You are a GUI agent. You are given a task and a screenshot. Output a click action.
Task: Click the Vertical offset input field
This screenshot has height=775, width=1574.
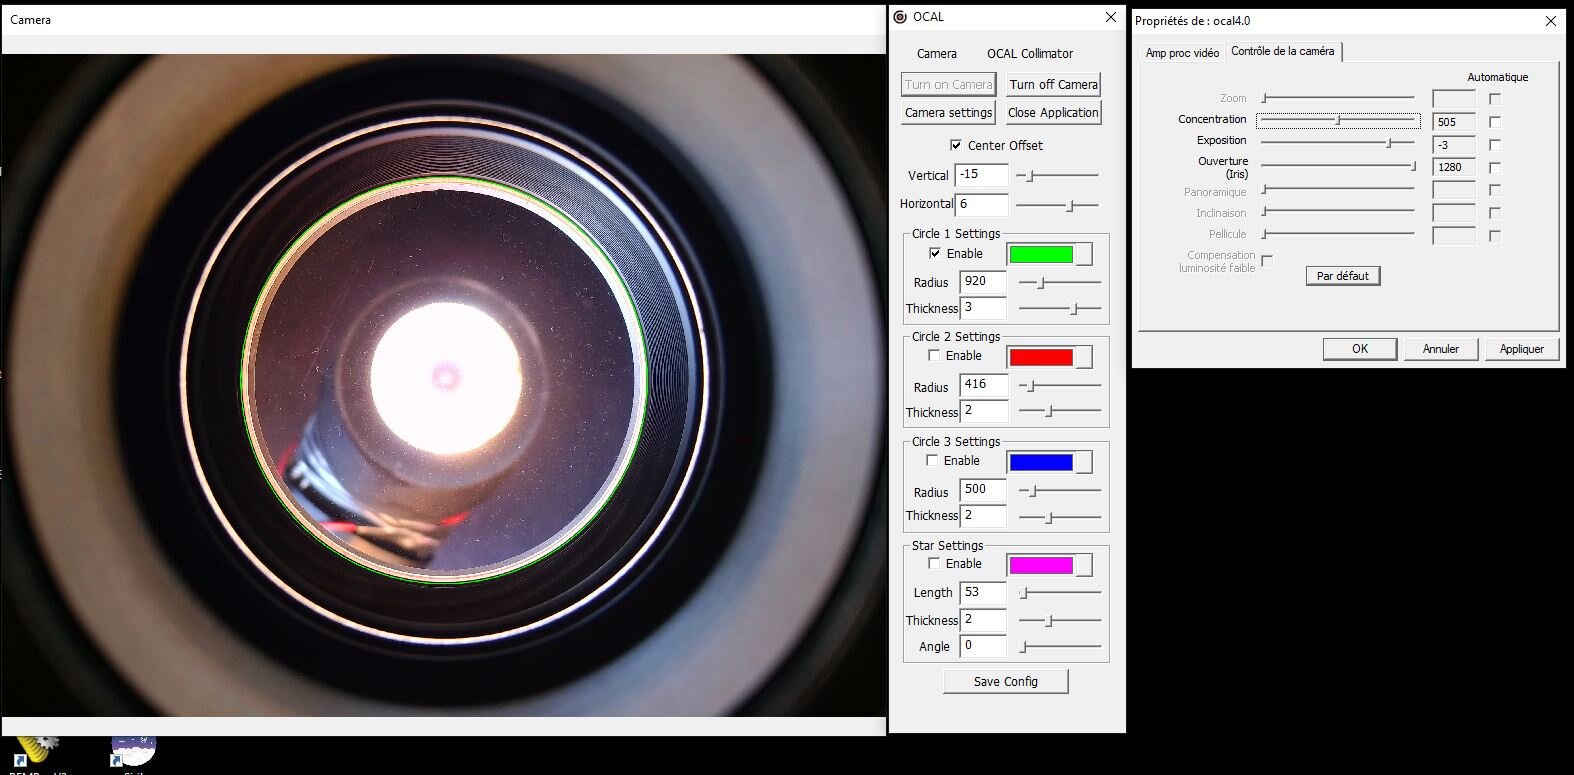pyautogui.click(x=982, y=175)
